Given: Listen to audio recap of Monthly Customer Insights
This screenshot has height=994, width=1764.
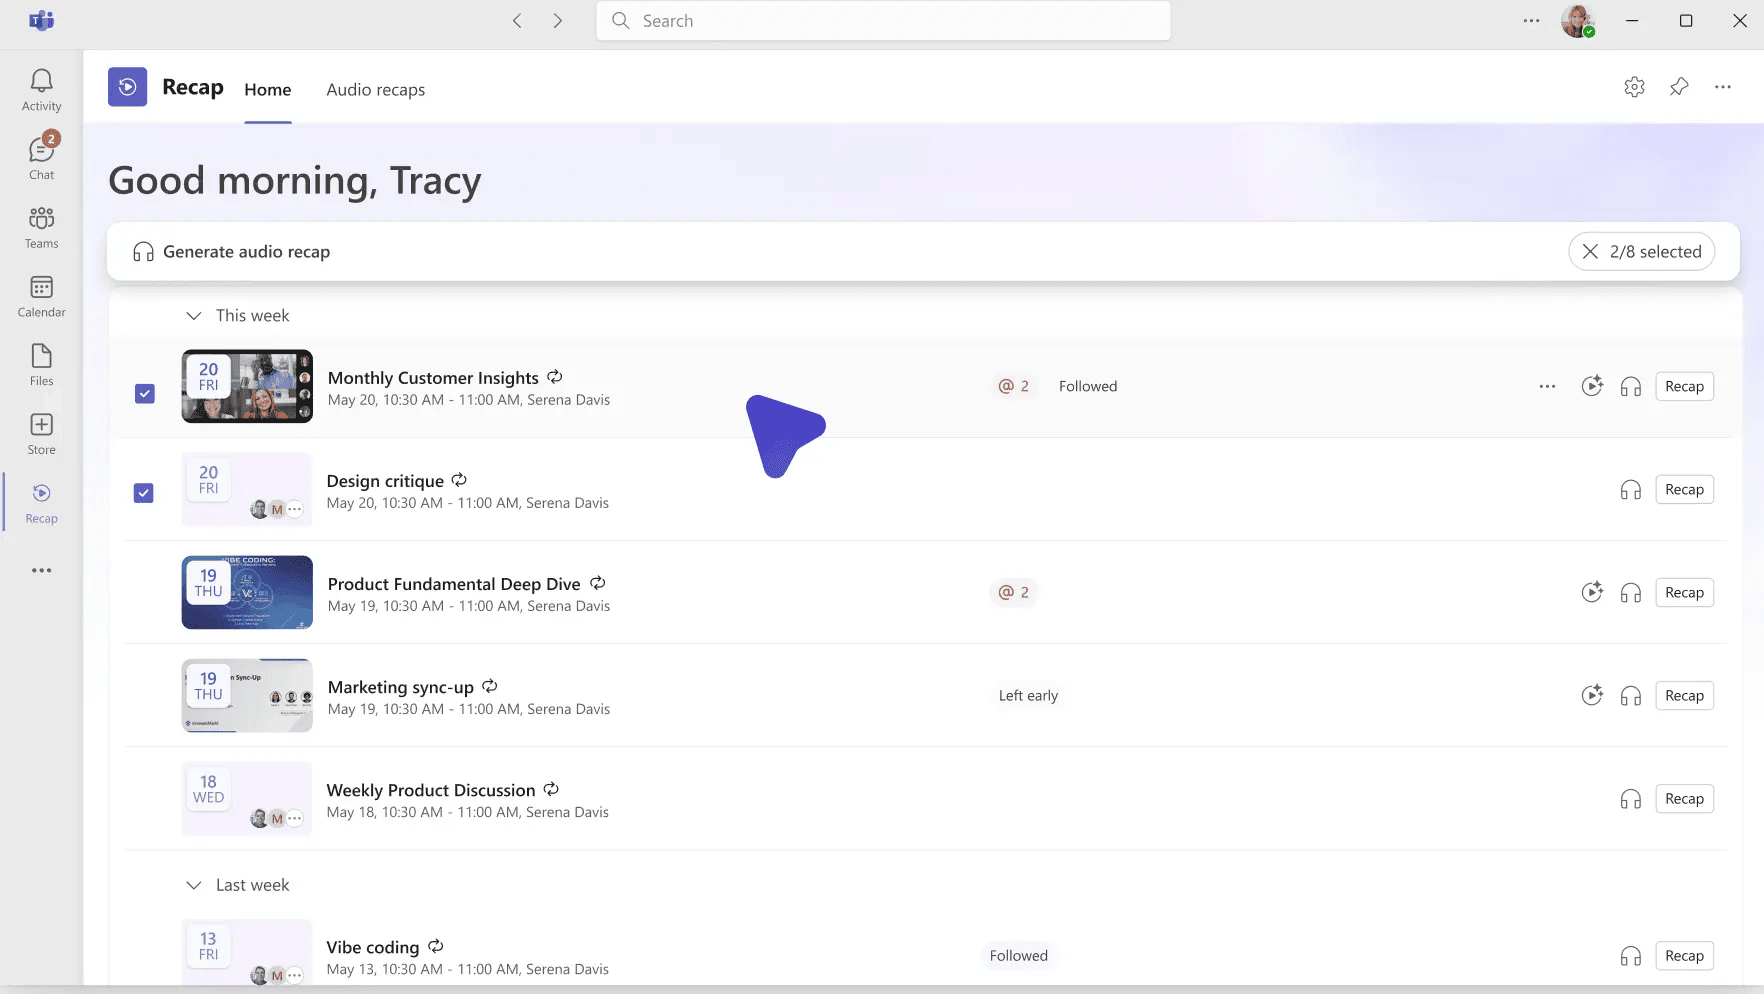Looking at the screenshot, I should 1631,387.
